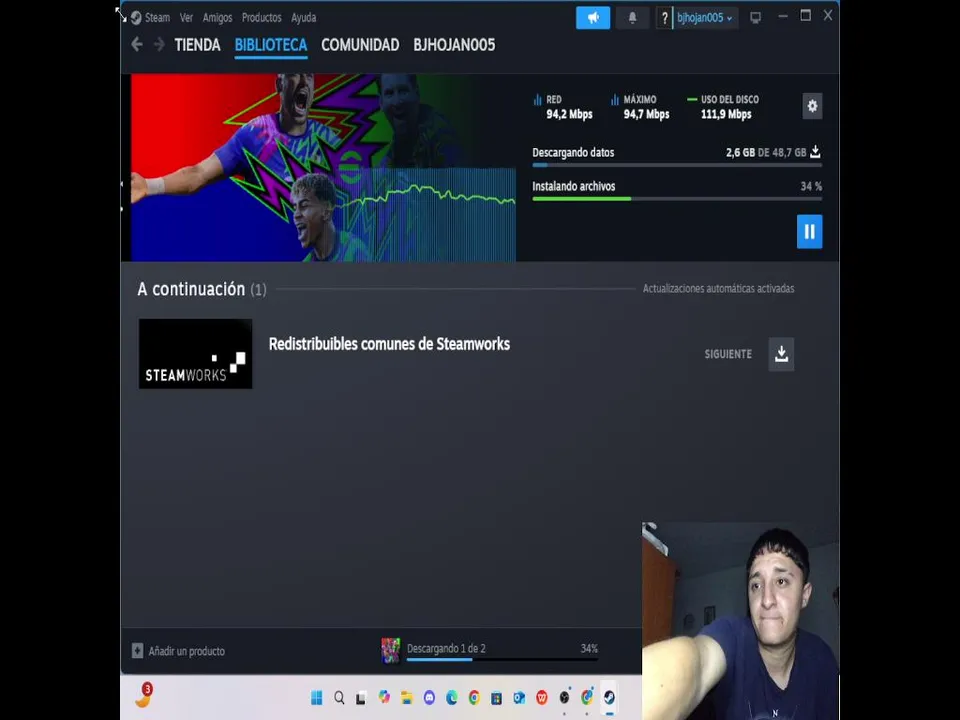
Task: Open Microsoft Store from taskbar
Action: pyautogui.click(x=497, y=697)
